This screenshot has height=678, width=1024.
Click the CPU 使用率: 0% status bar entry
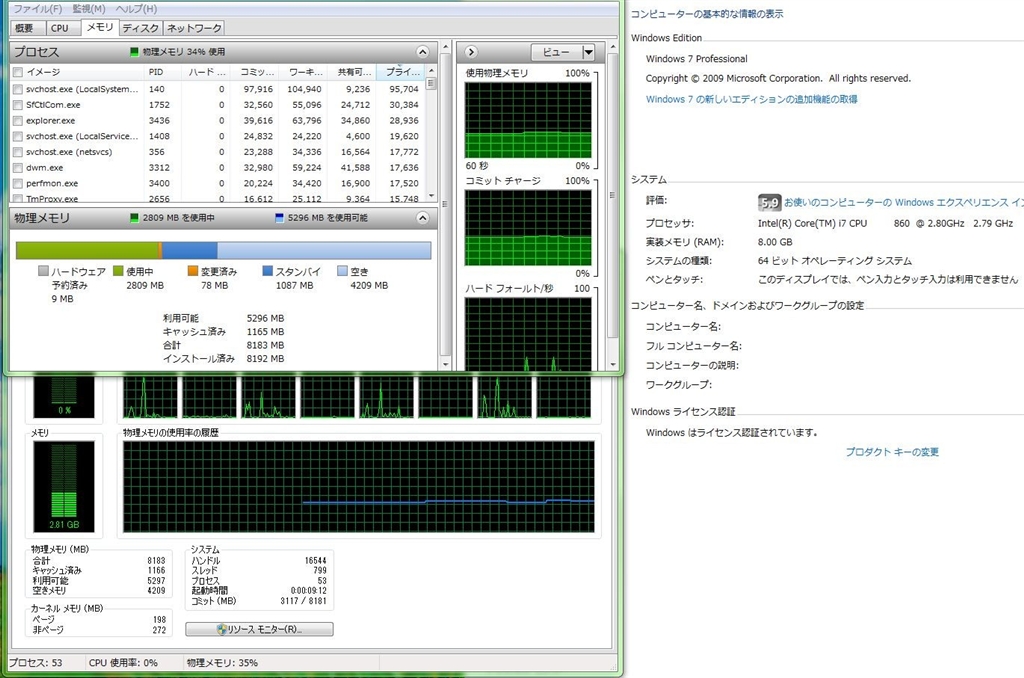[123, 662]
